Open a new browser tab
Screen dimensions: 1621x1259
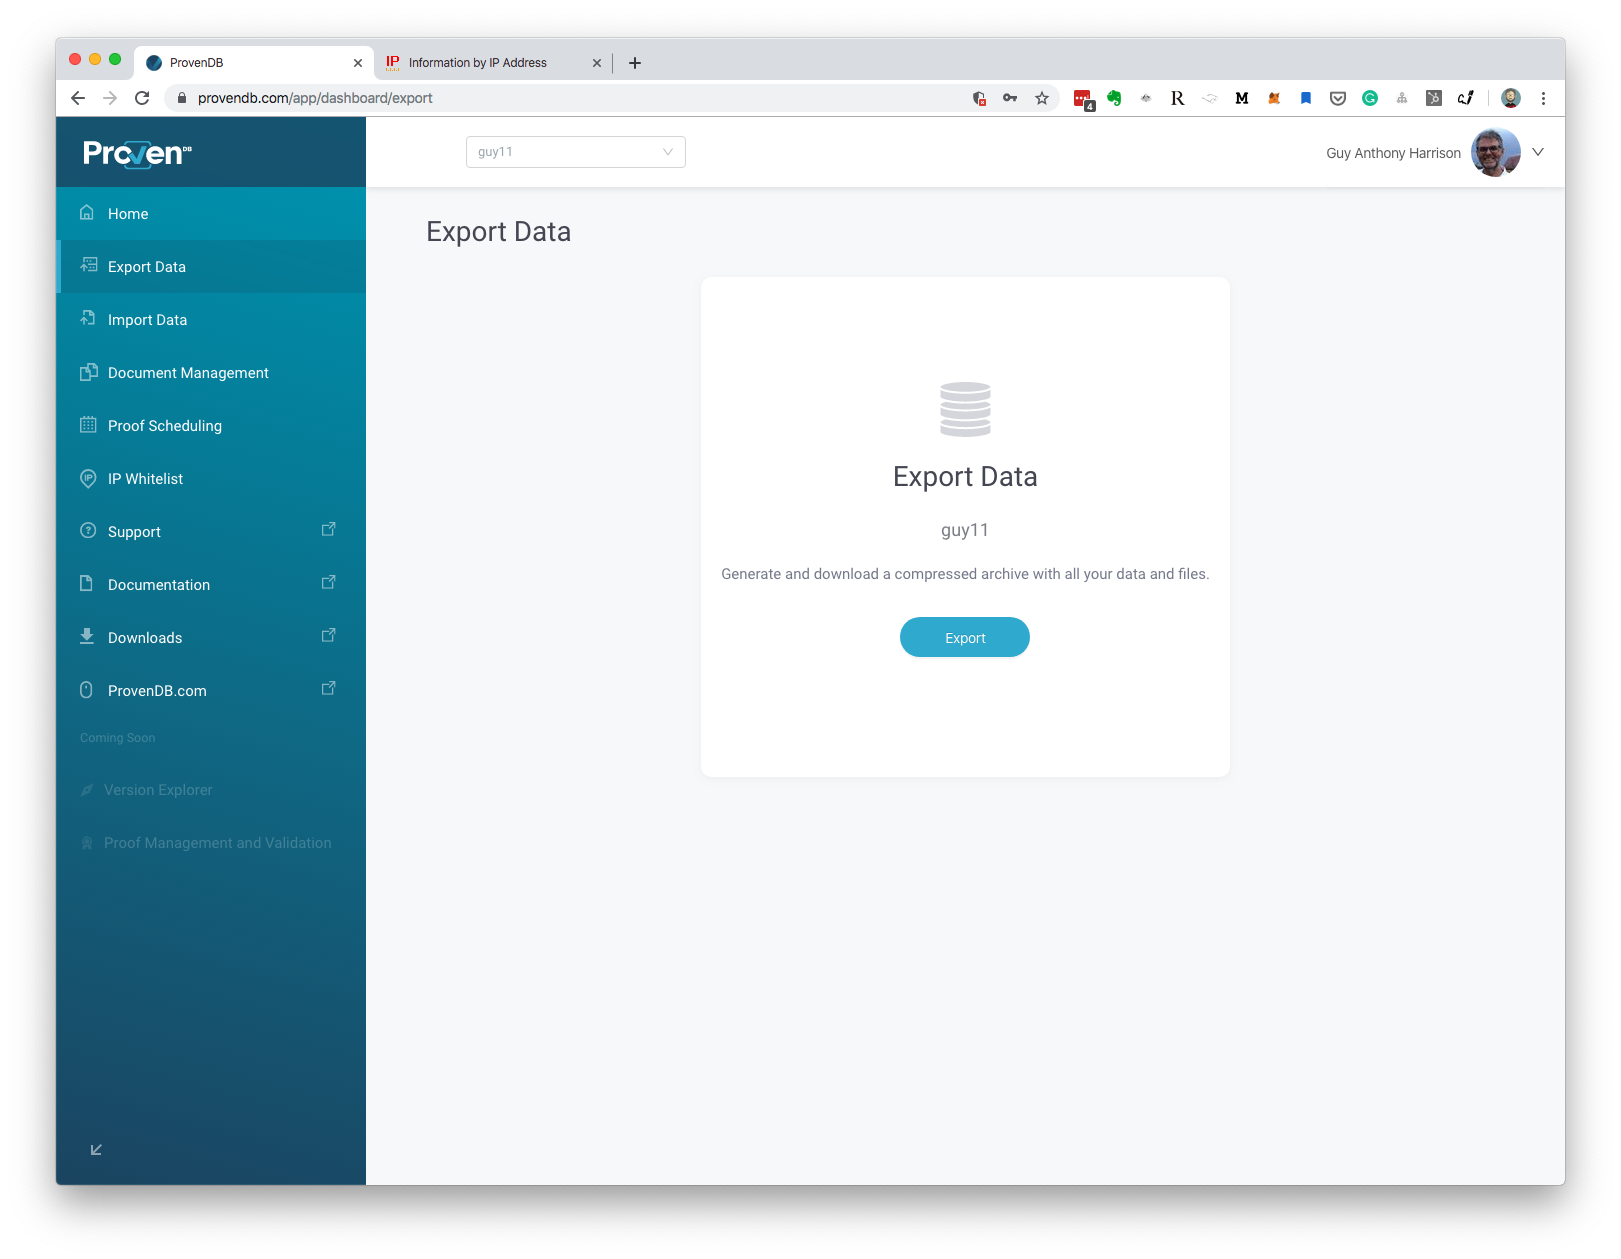click(635, 63)
